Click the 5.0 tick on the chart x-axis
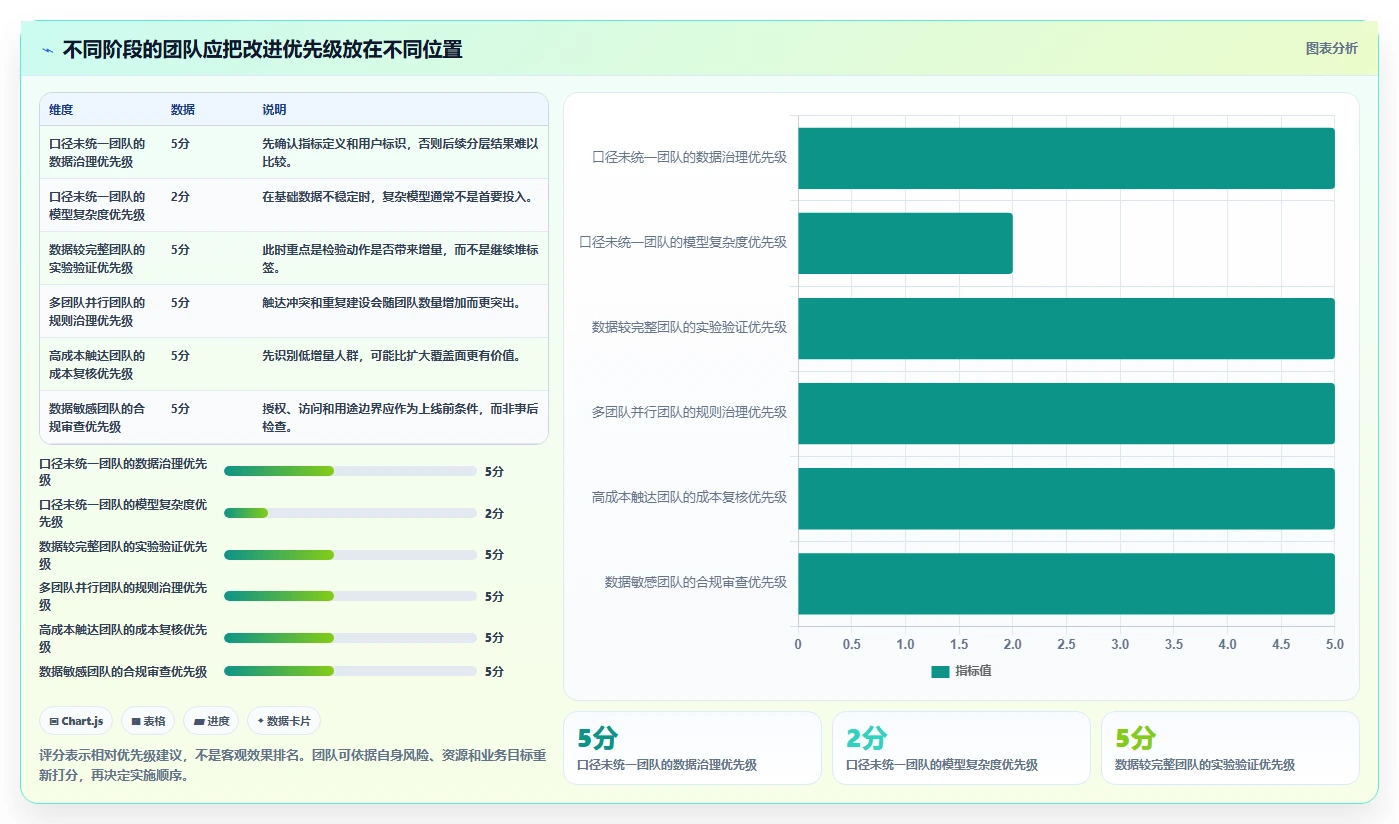This screenshot has width=1399, height=824. tap(1334, 645)
